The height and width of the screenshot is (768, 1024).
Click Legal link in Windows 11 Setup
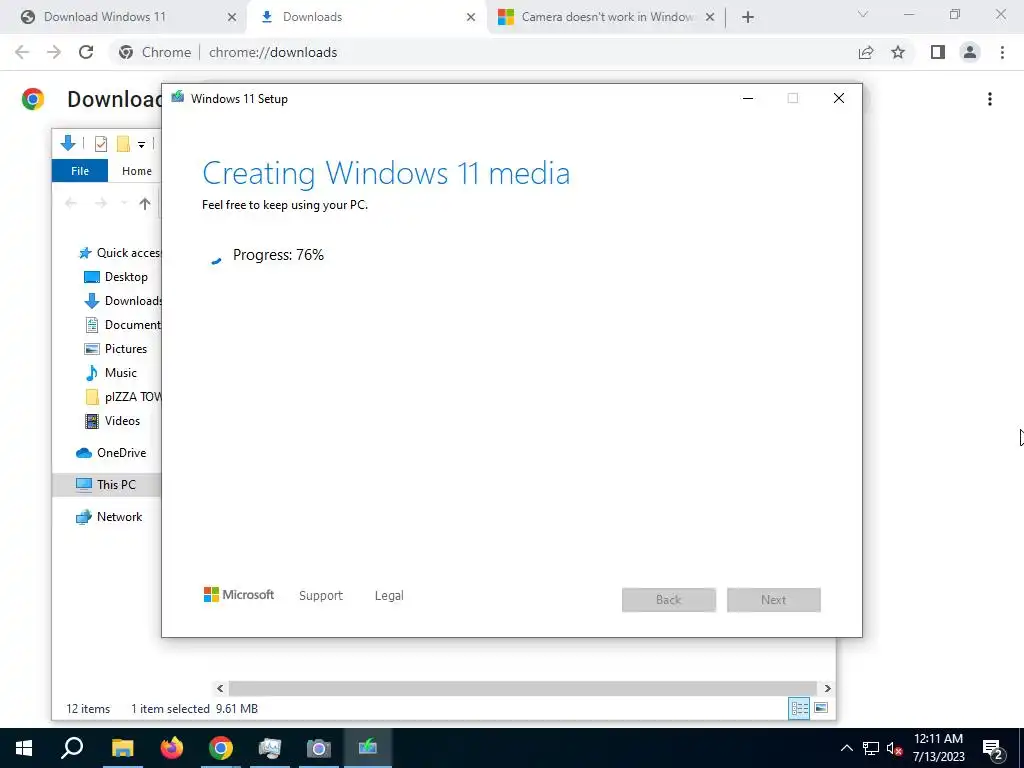click(x=389, y=596)
